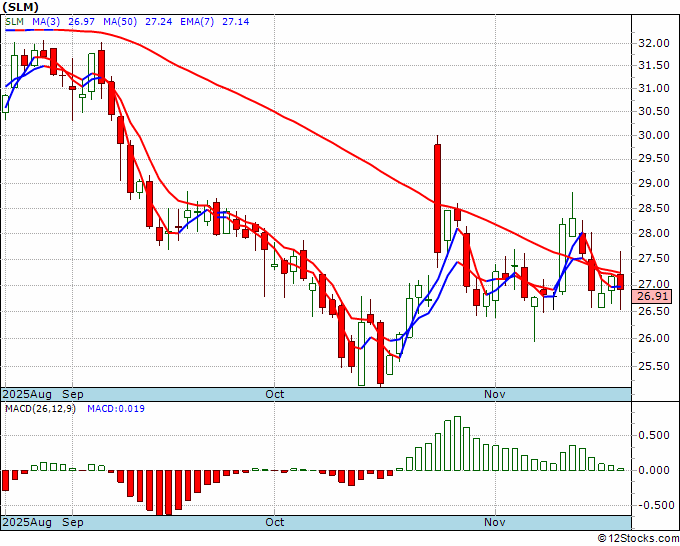Click the 30.50 price axis label
The image size is (680, 546).
(654, 111)
